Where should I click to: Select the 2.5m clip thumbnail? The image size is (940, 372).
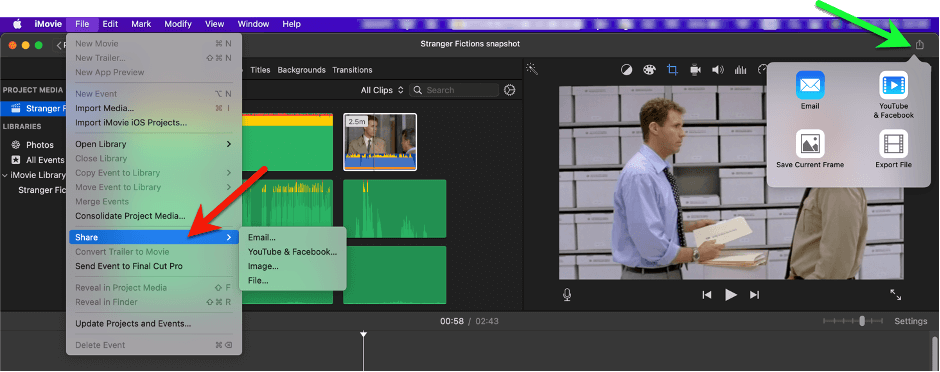point(379,142)
